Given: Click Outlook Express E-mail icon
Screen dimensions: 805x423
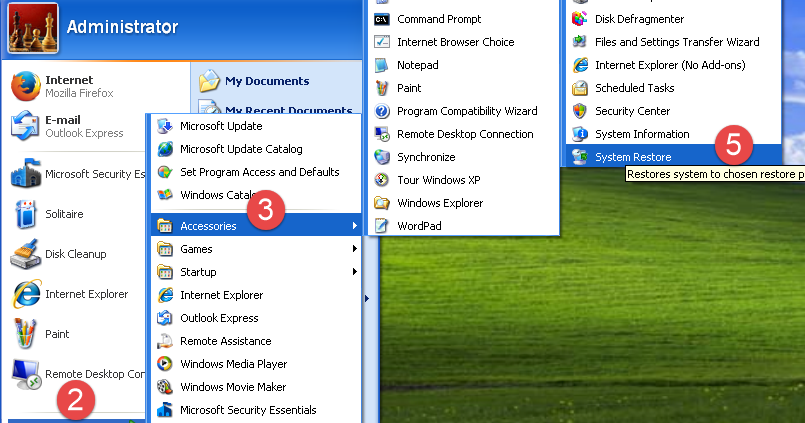Looking at the screenshot, I should point(25,126).
